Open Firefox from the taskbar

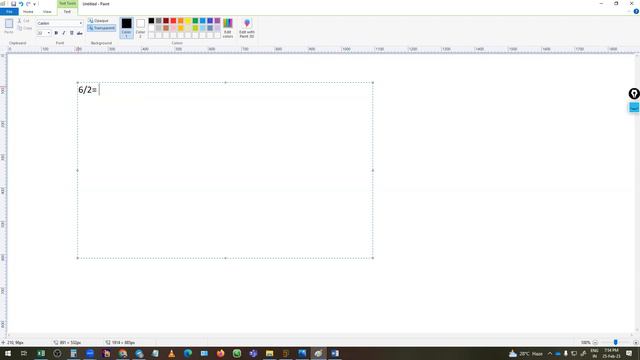(220, 353)
